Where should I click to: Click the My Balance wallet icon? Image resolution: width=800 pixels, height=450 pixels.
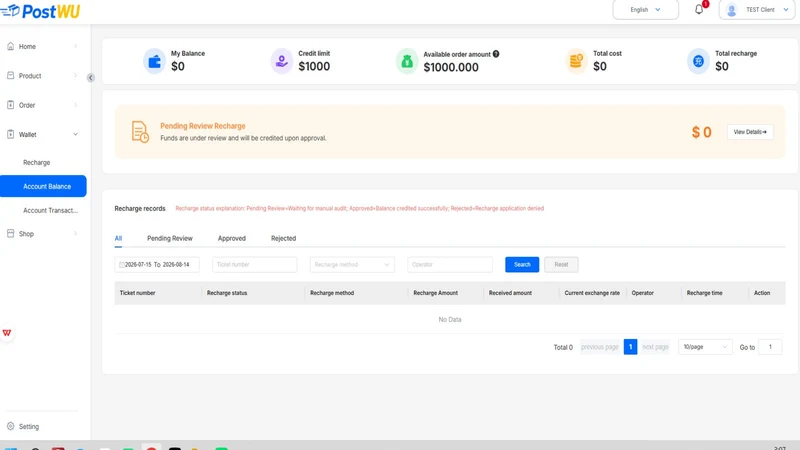click(154, 61)
